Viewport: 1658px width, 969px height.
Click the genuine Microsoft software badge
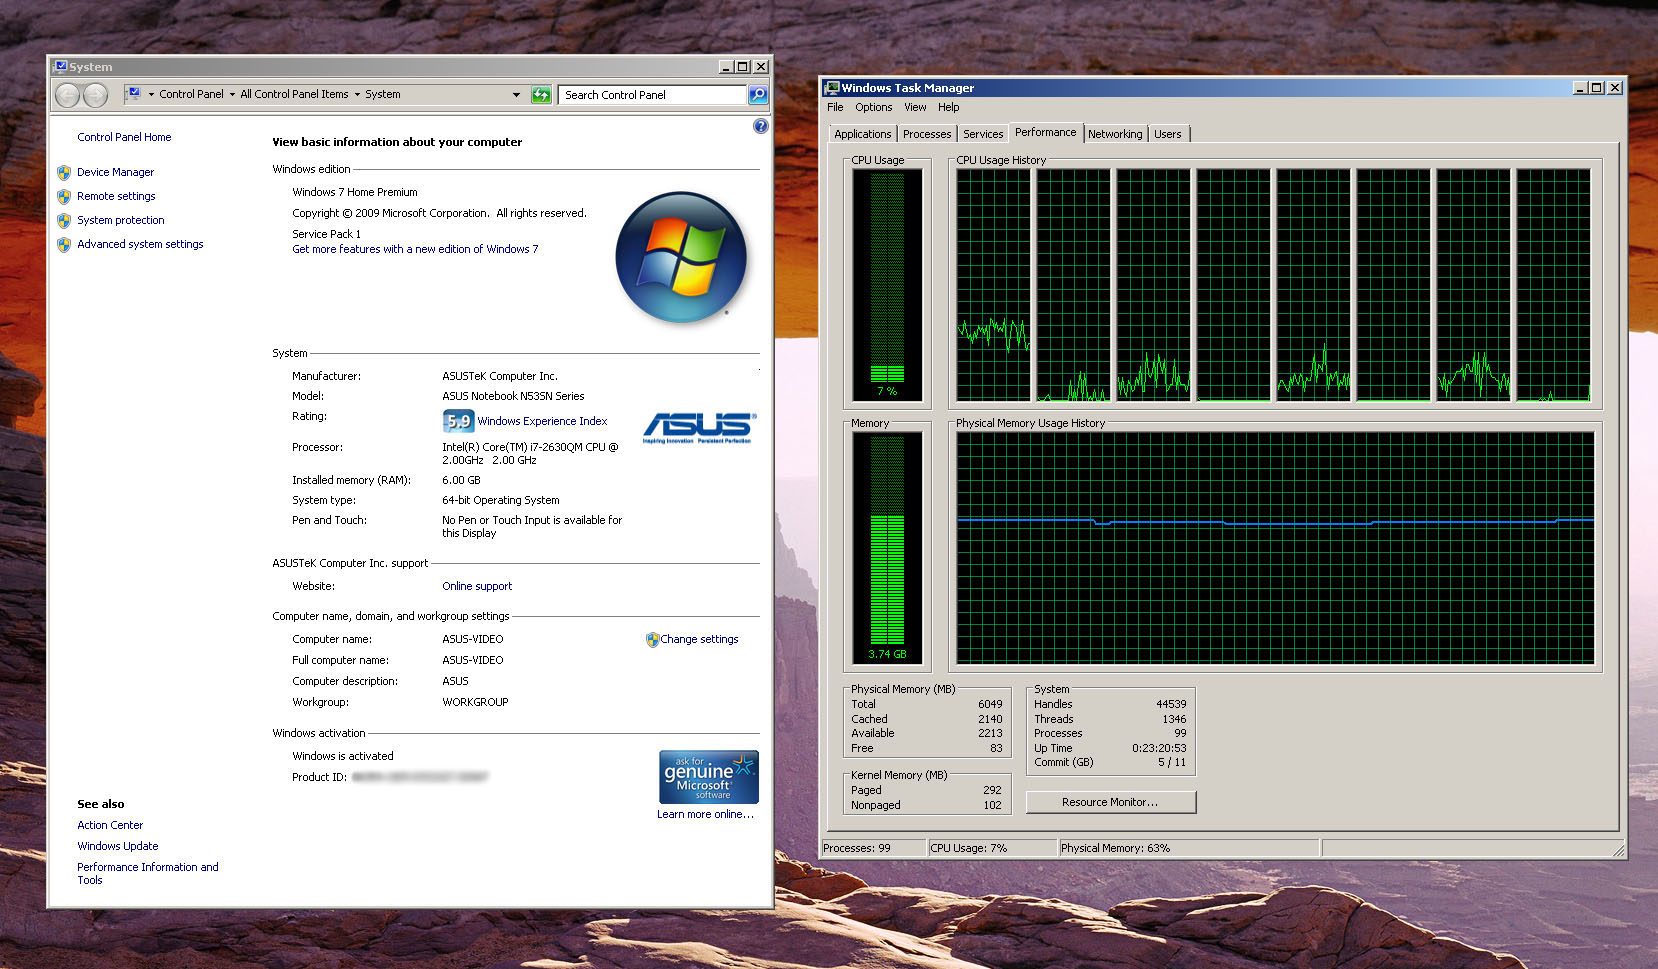708,777
